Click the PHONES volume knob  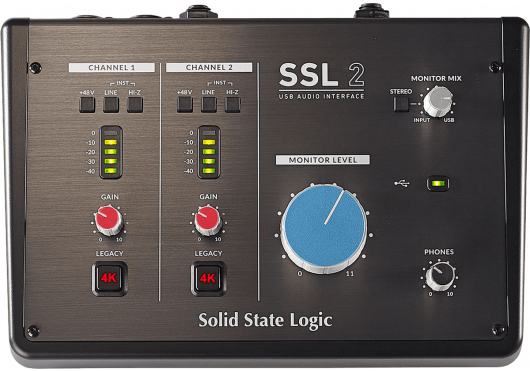pyautogui.click(x=440, y=276)
